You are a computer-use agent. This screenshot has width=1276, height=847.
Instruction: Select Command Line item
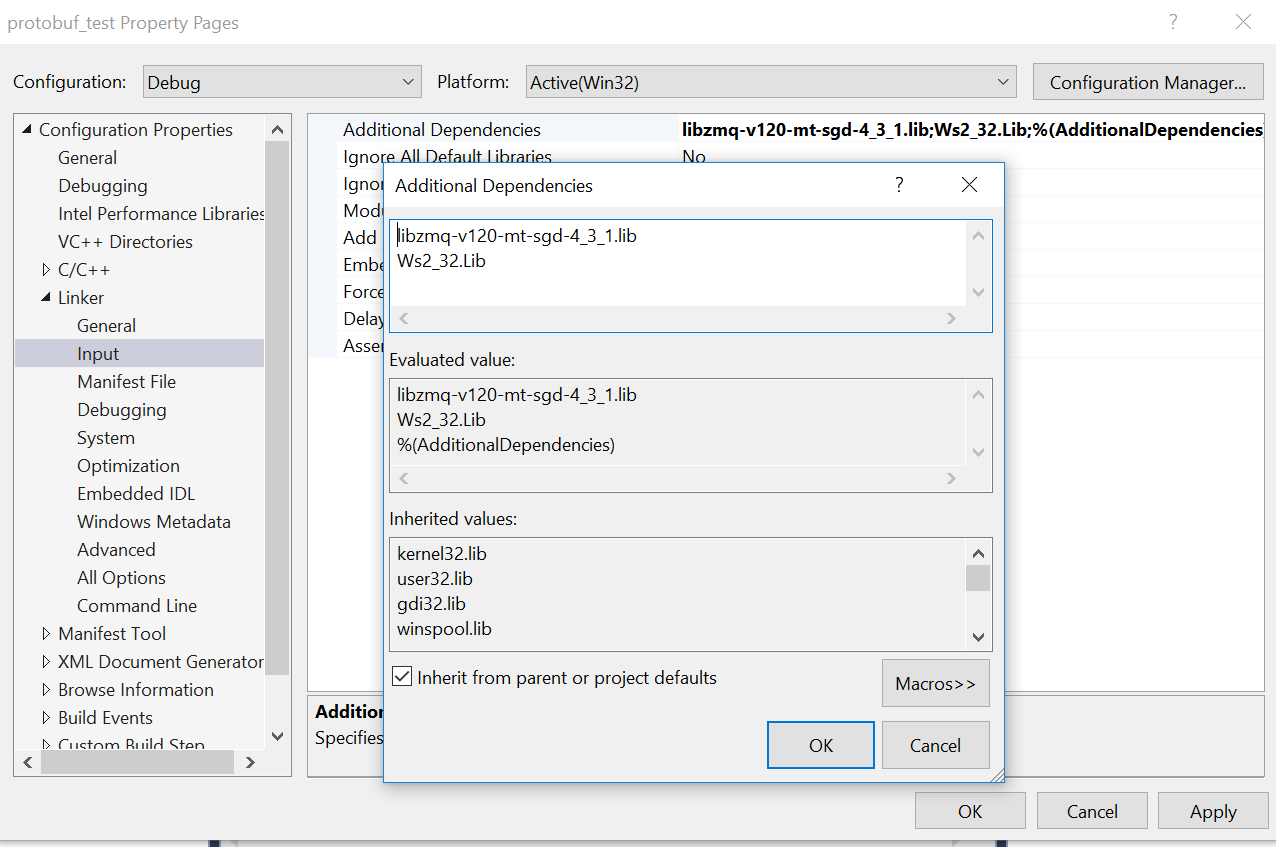137,606
